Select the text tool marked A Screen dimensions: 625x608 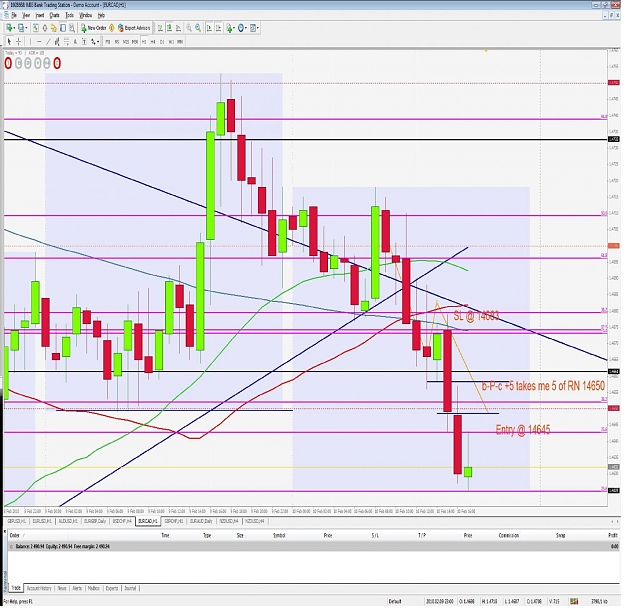[75, 41]
